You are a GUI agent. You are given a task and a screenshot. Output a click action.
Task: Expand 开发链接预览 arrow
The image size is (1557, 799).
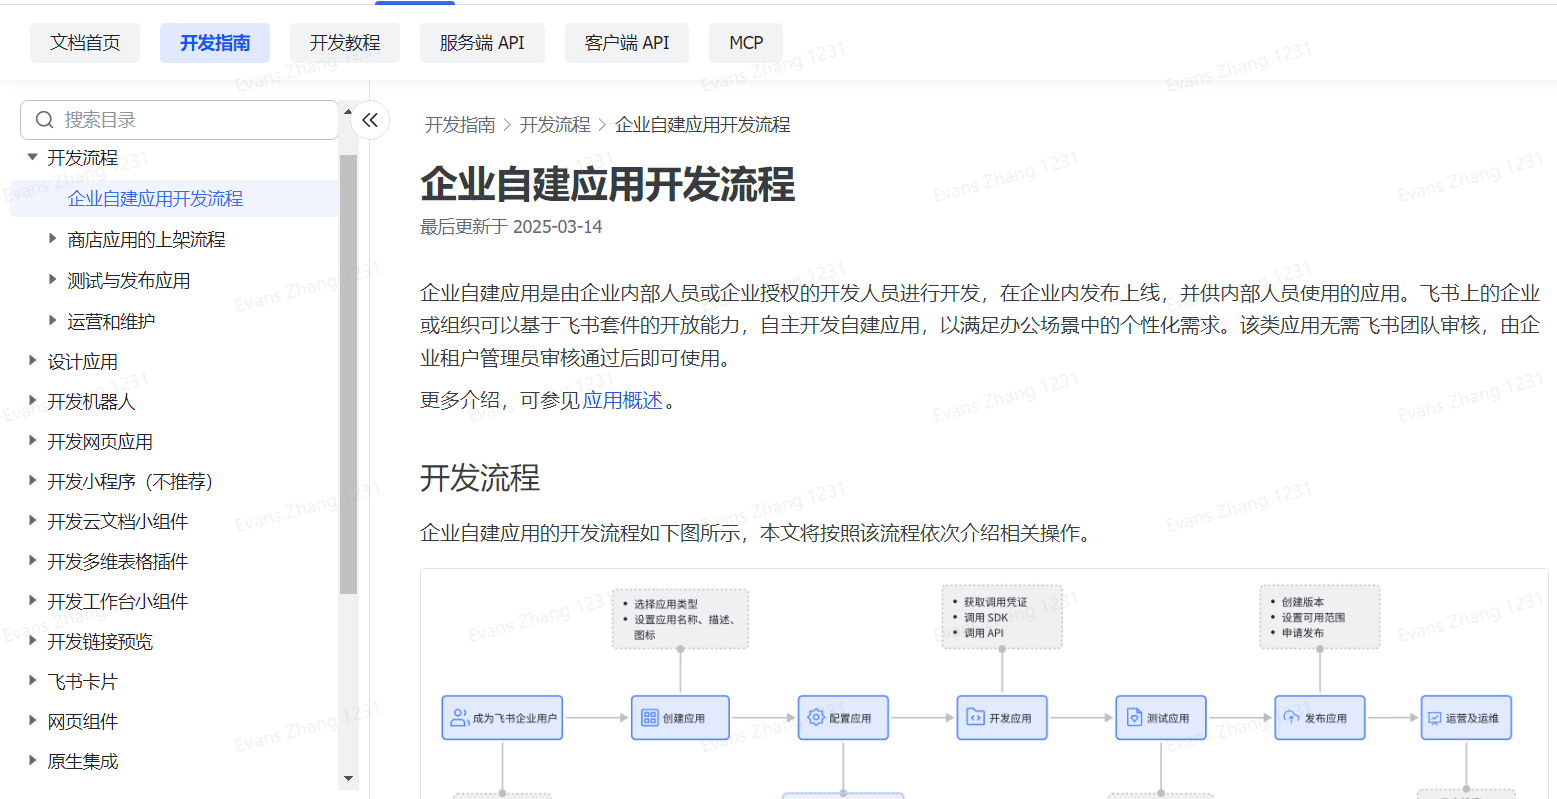tap(32, 641)
